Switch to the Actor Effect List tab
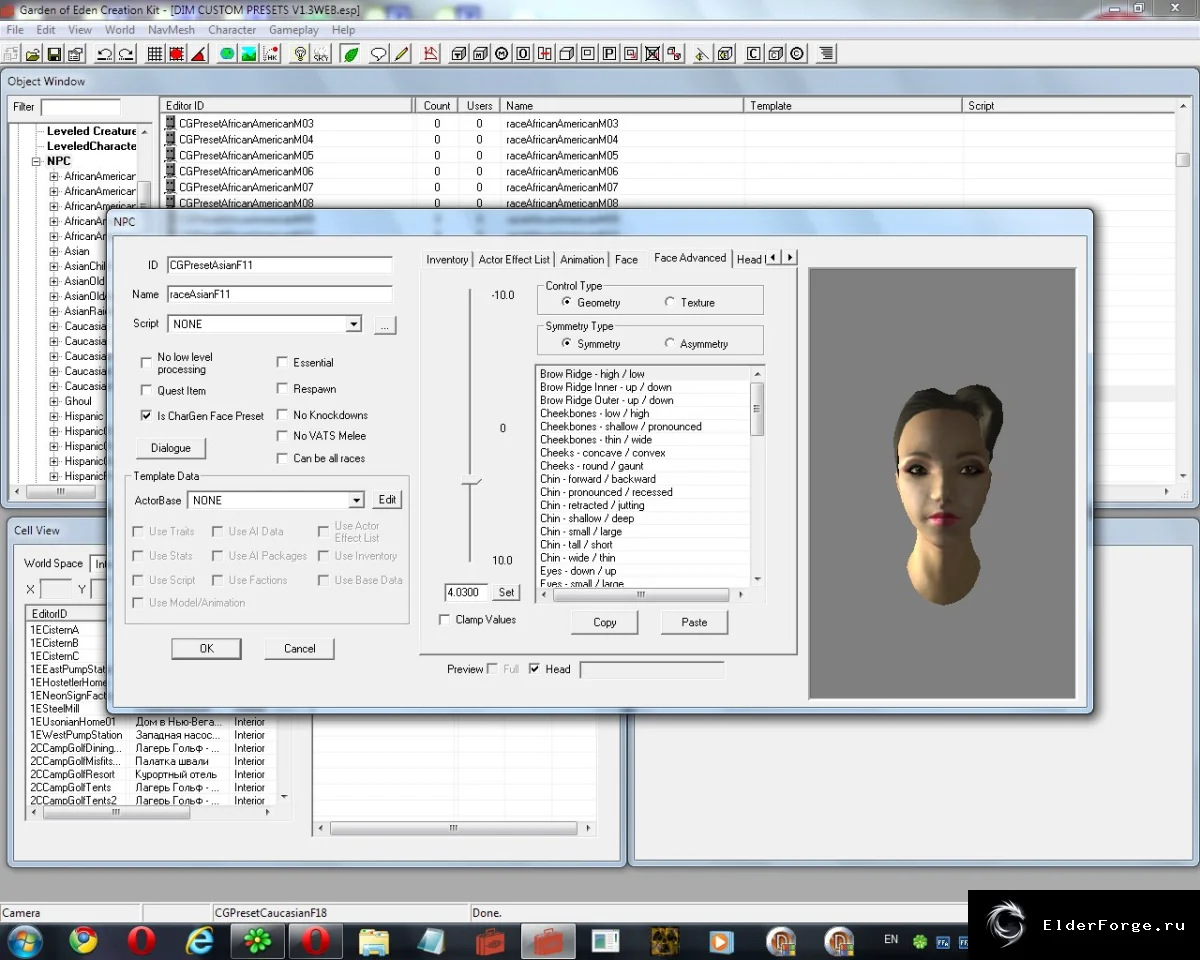 click(x=514, y=259)
